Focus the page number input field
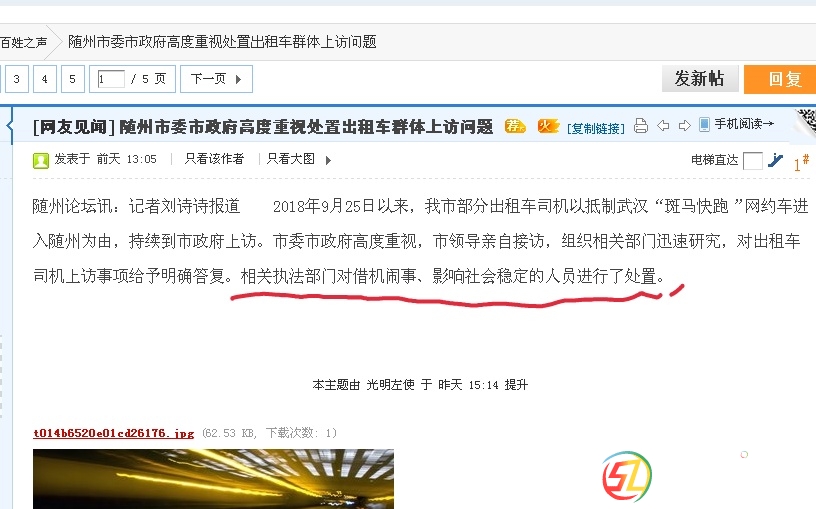The image size is (816, 509). point(110,79)
